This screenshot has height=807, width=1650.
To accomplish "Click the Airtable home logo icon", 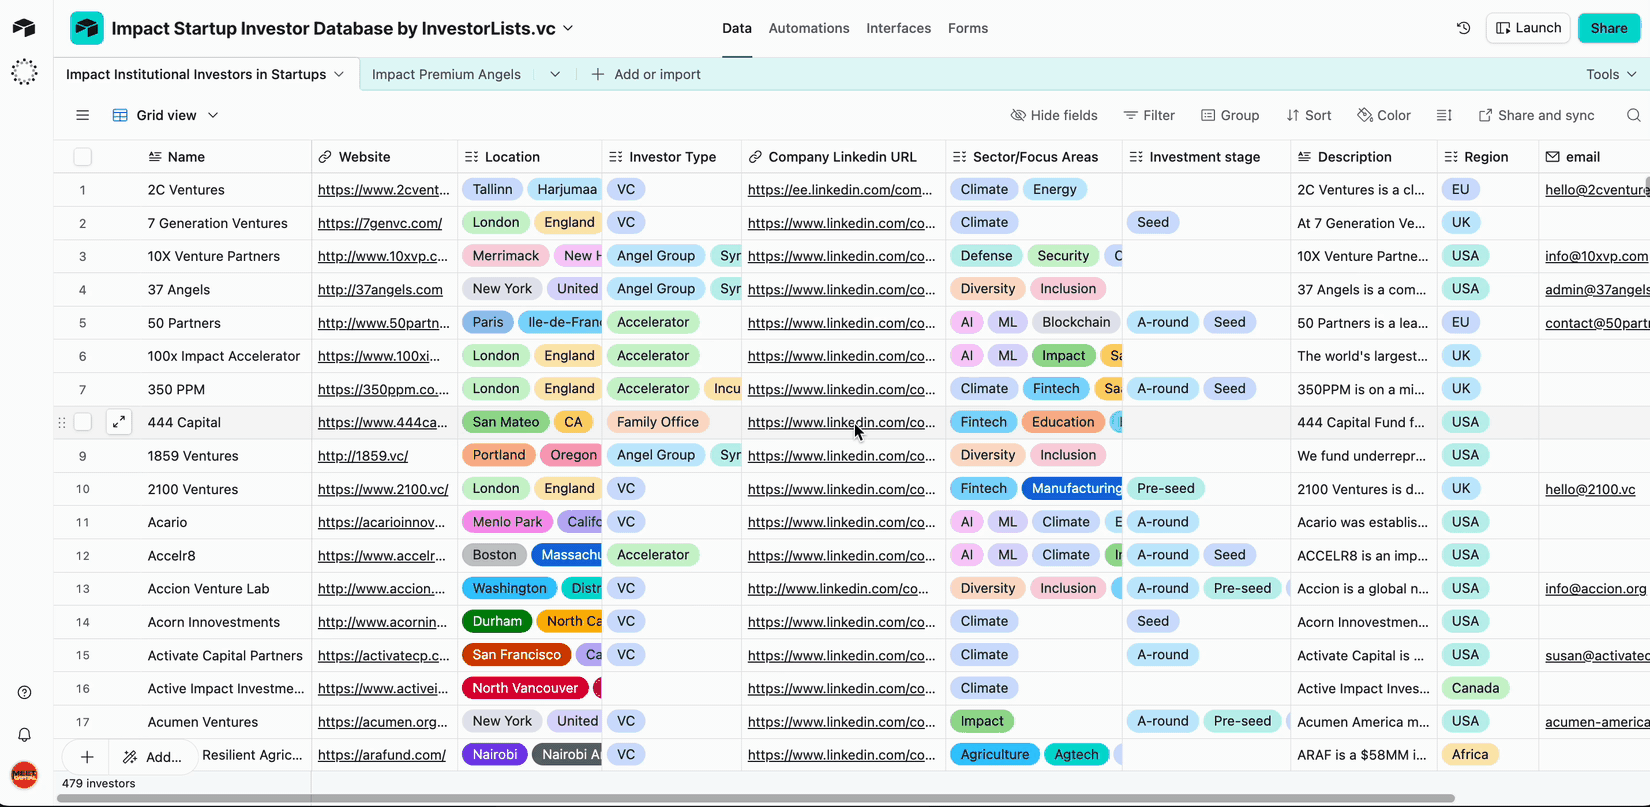I will coord(24,28).
